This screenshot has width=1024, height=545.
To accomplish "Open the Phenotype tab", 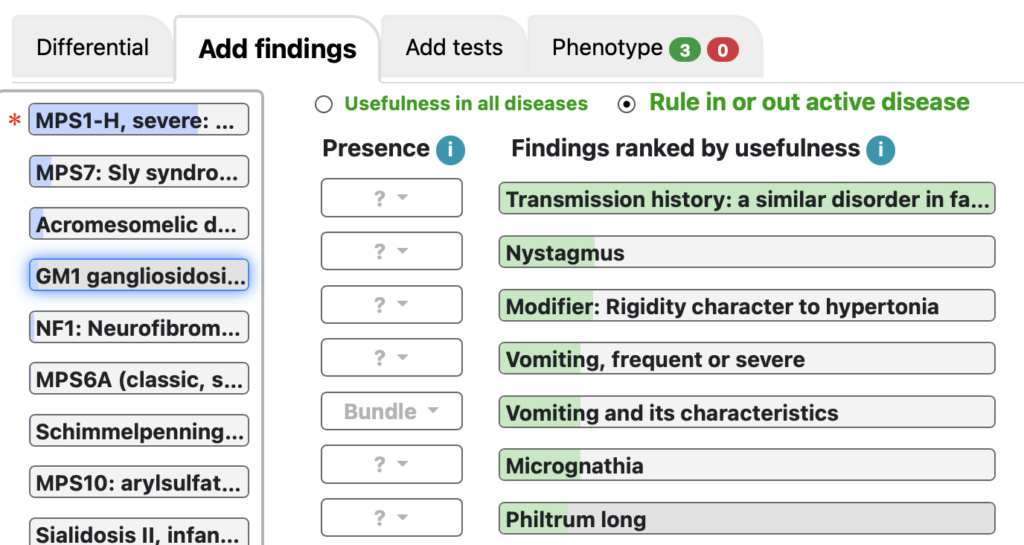I will [645, 48].
